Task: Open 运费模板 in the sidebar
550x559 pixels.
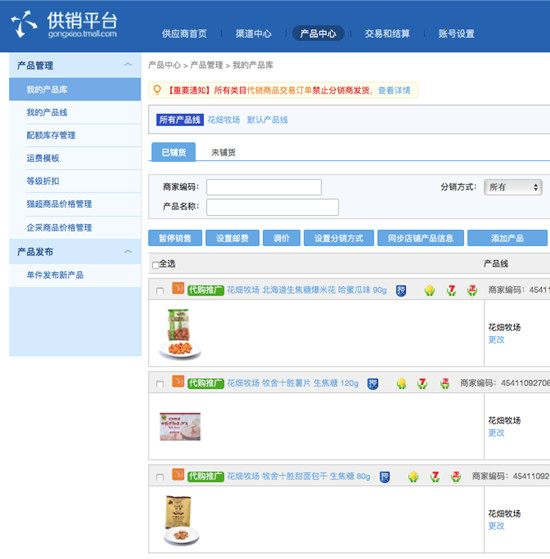Action: pos(43,158)
